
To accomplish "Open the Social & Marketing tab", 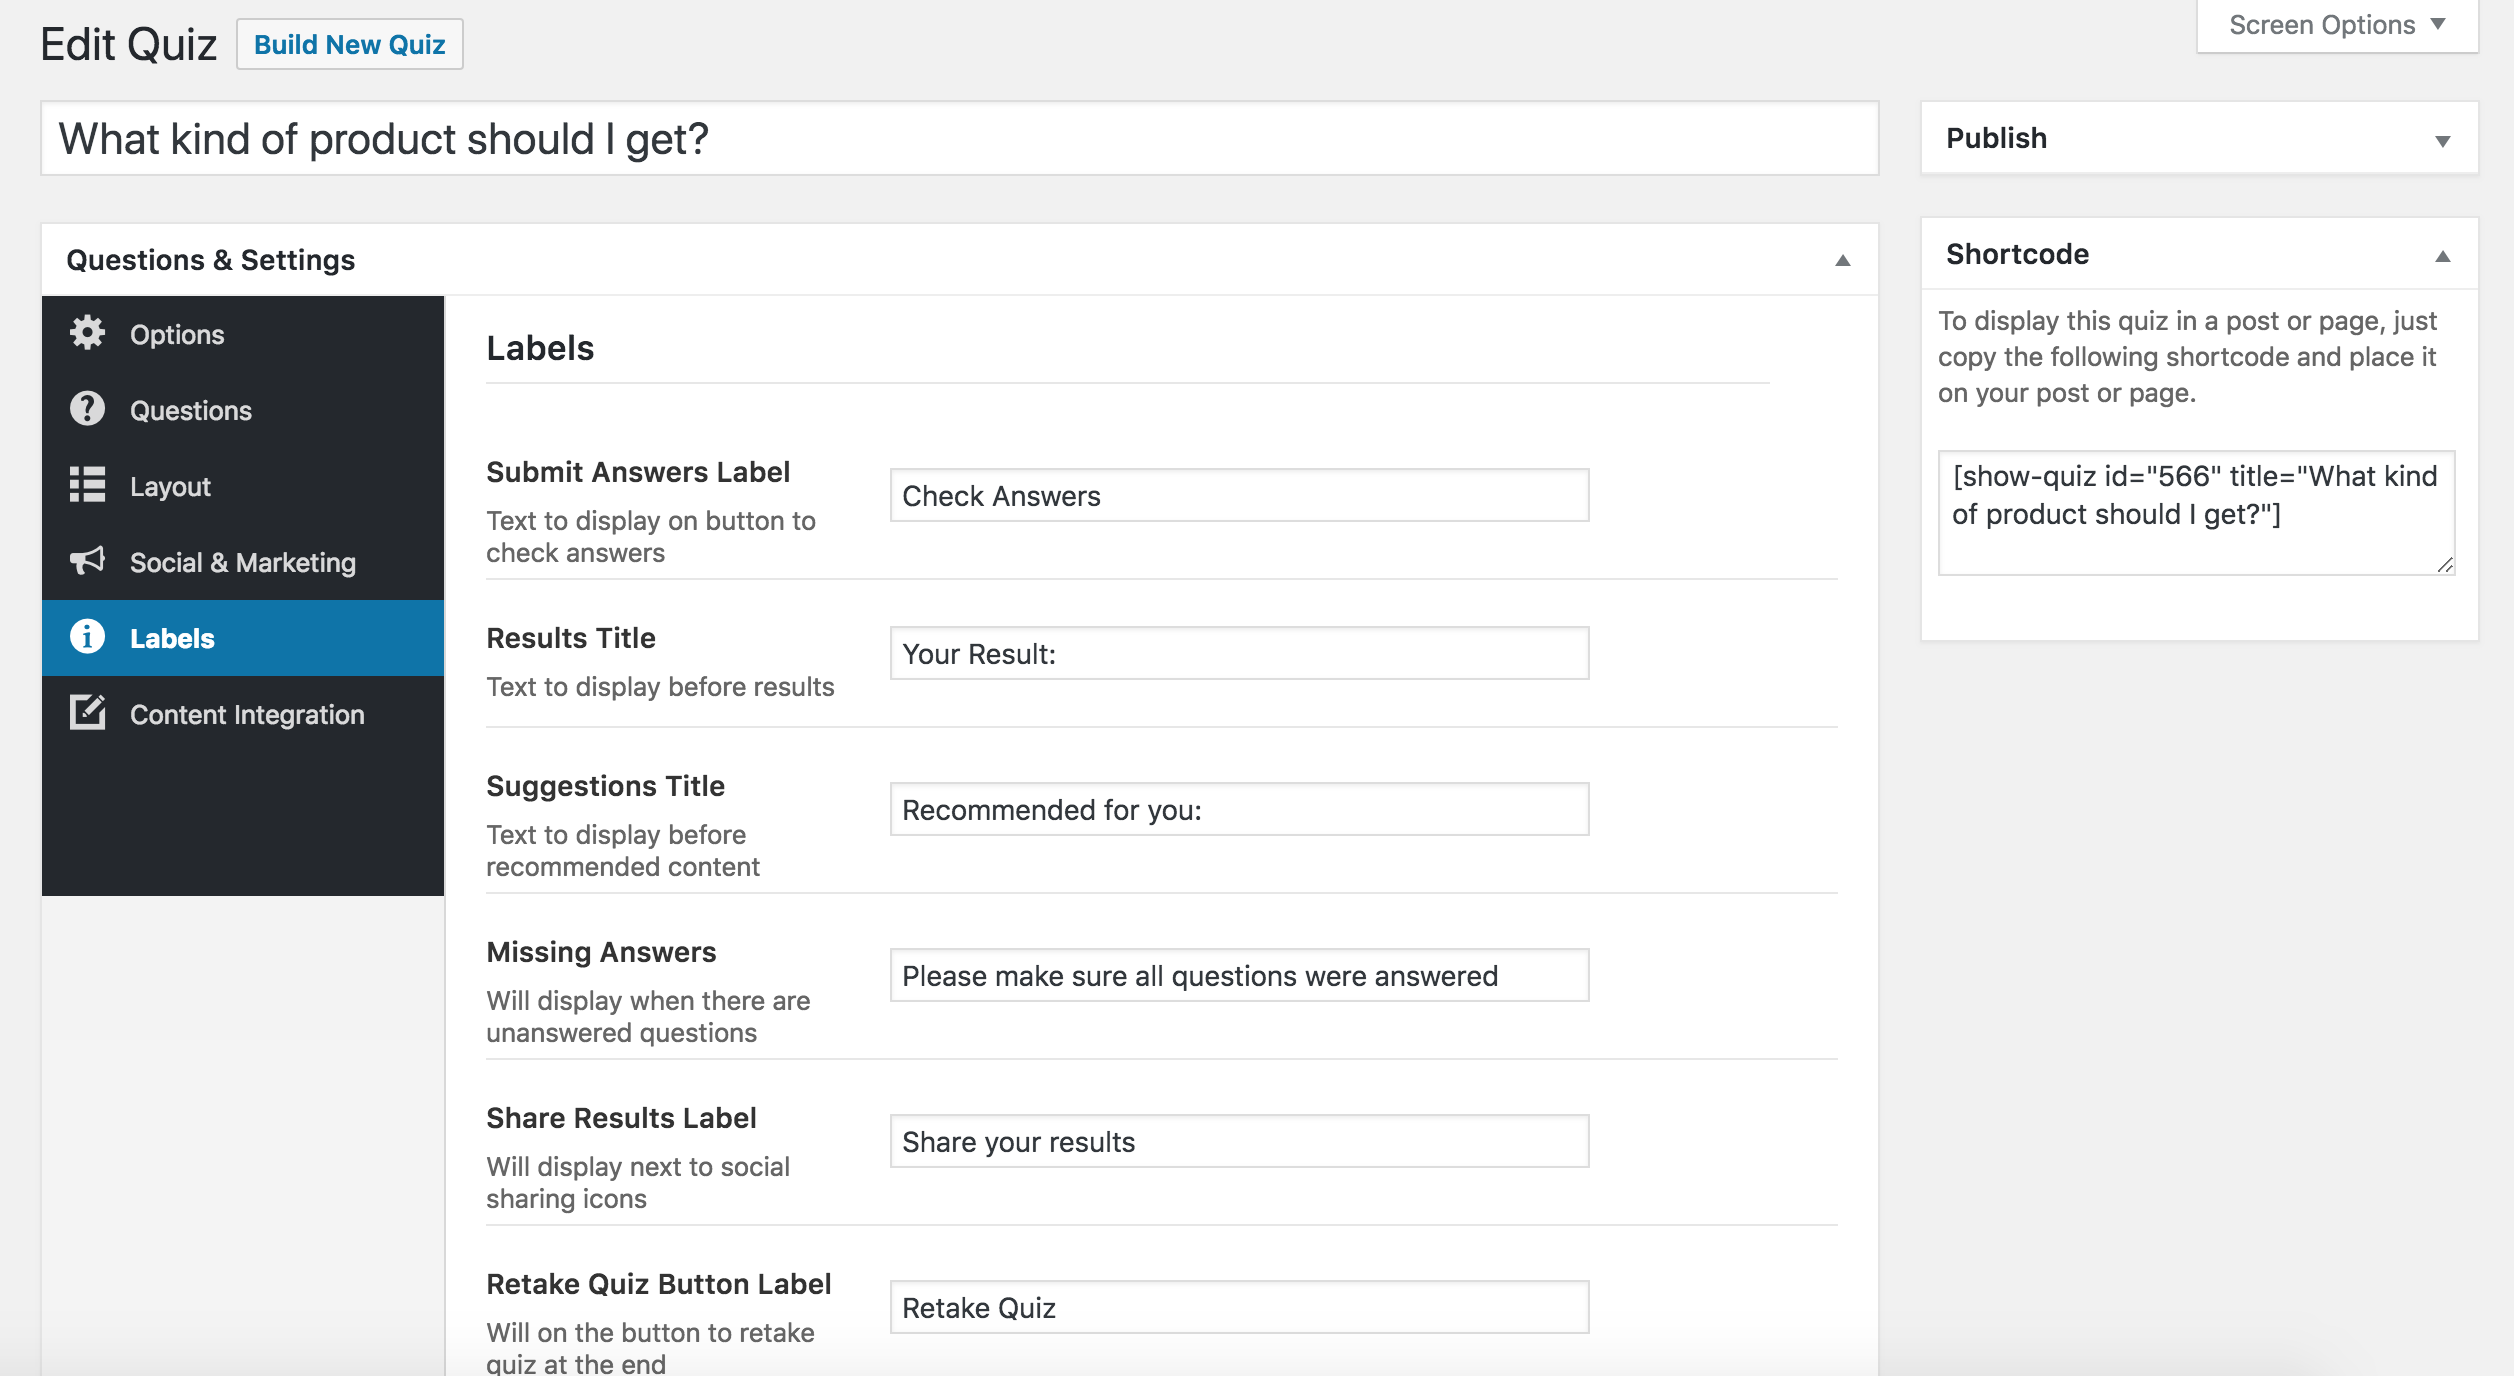I will pos(242,563).
